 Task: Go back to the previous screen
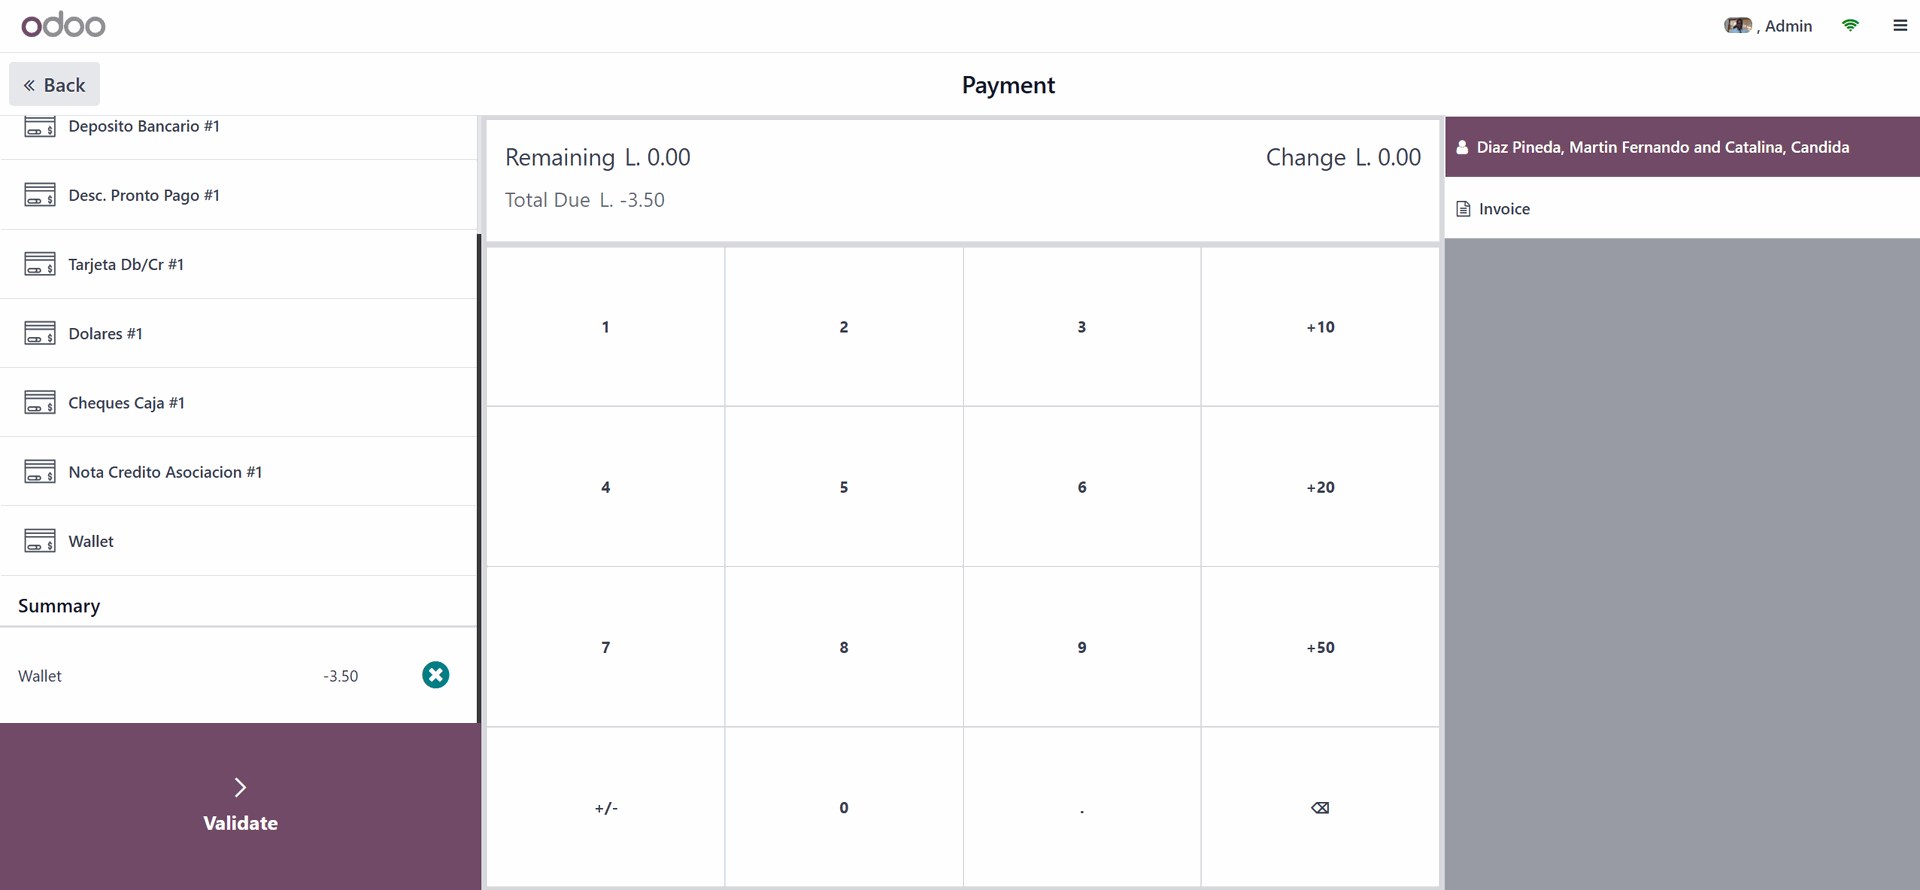click(55, 85)
